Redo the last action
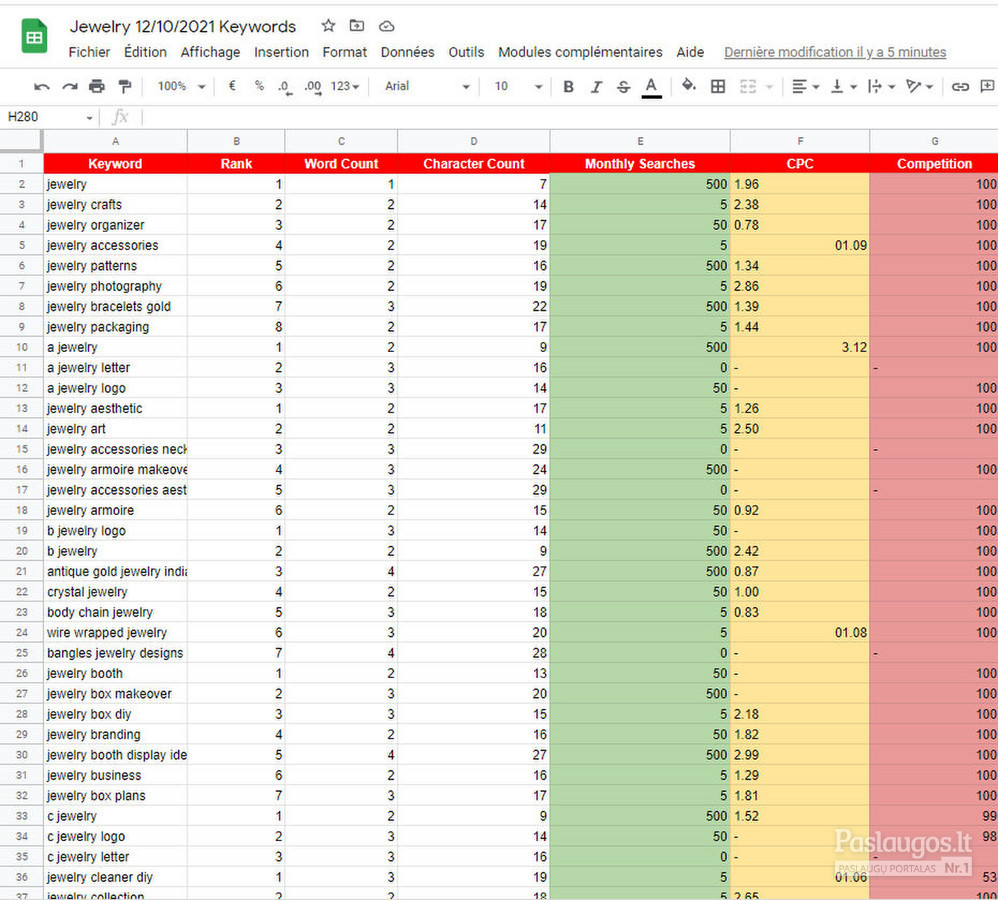 click(x=69, y=87)
